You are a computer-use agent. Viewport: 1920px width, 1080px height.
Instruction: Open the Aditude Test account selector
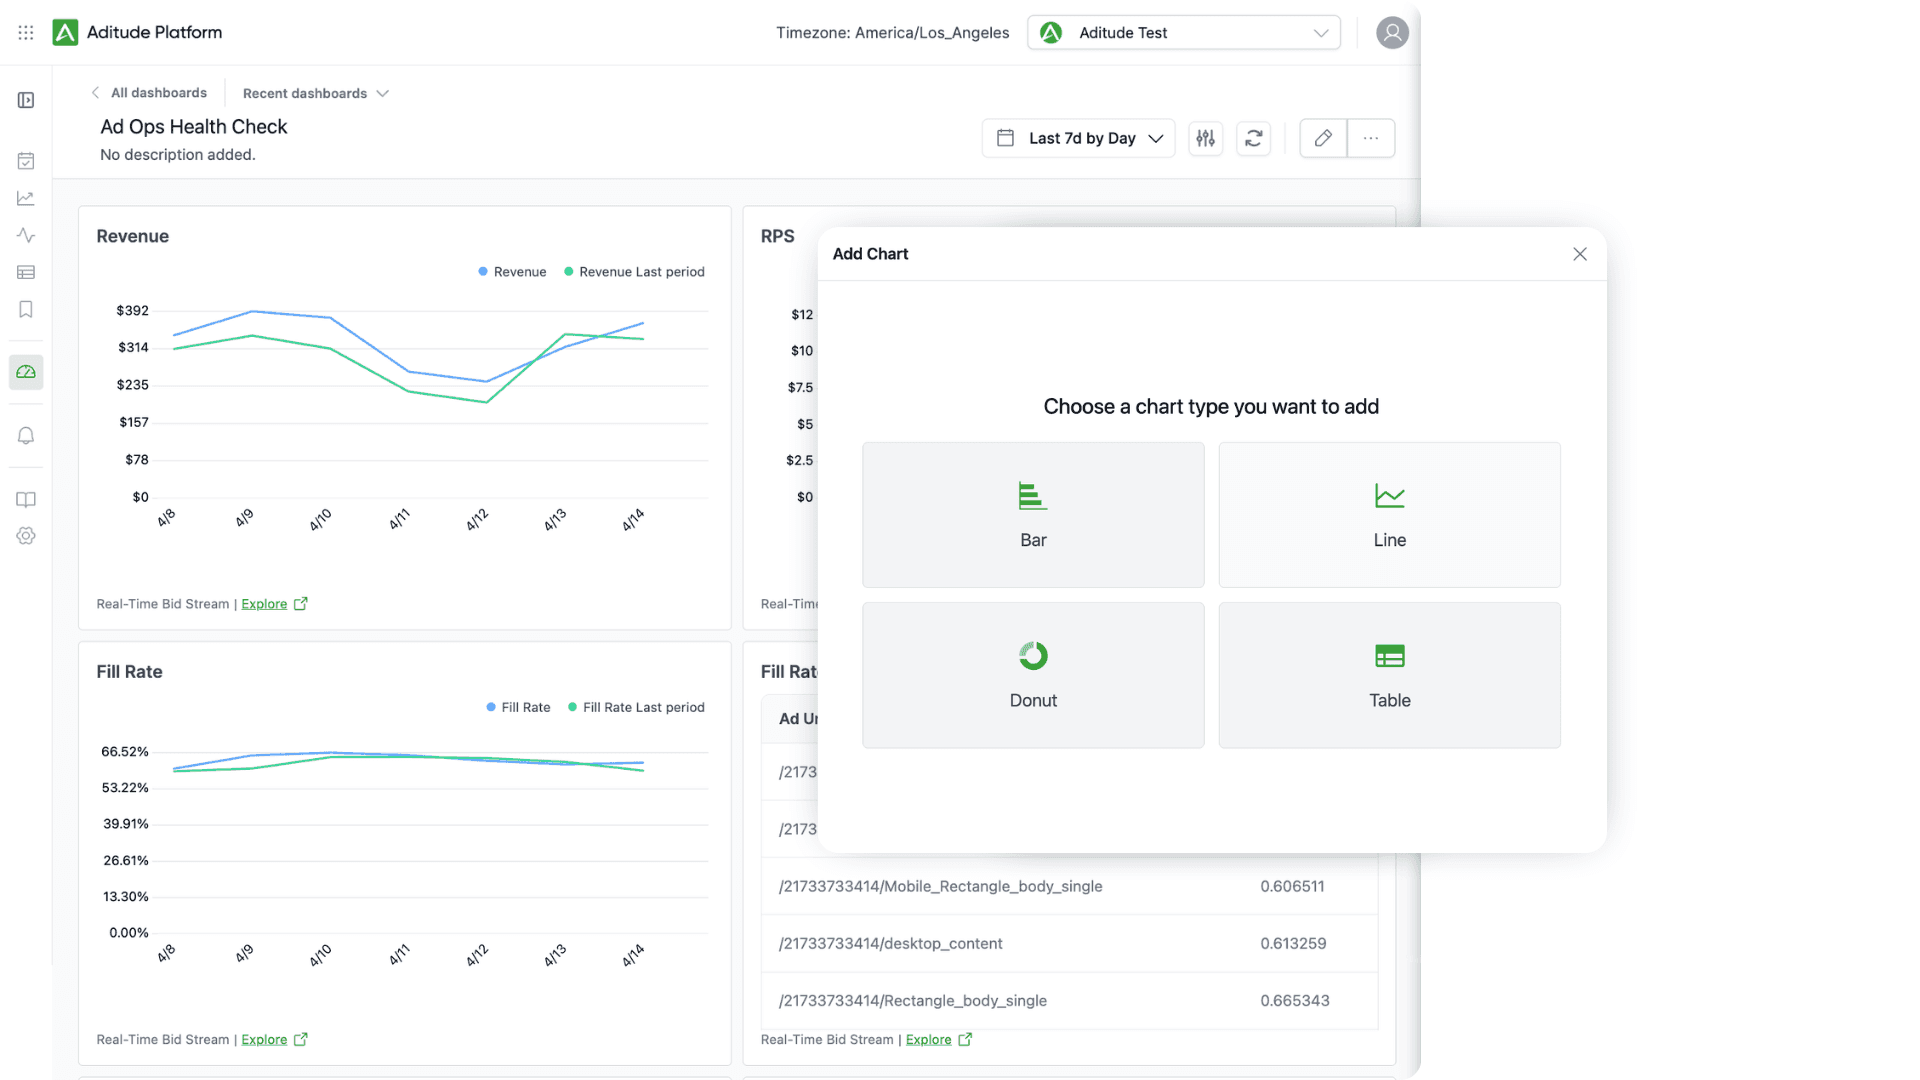coord(1184,33)
